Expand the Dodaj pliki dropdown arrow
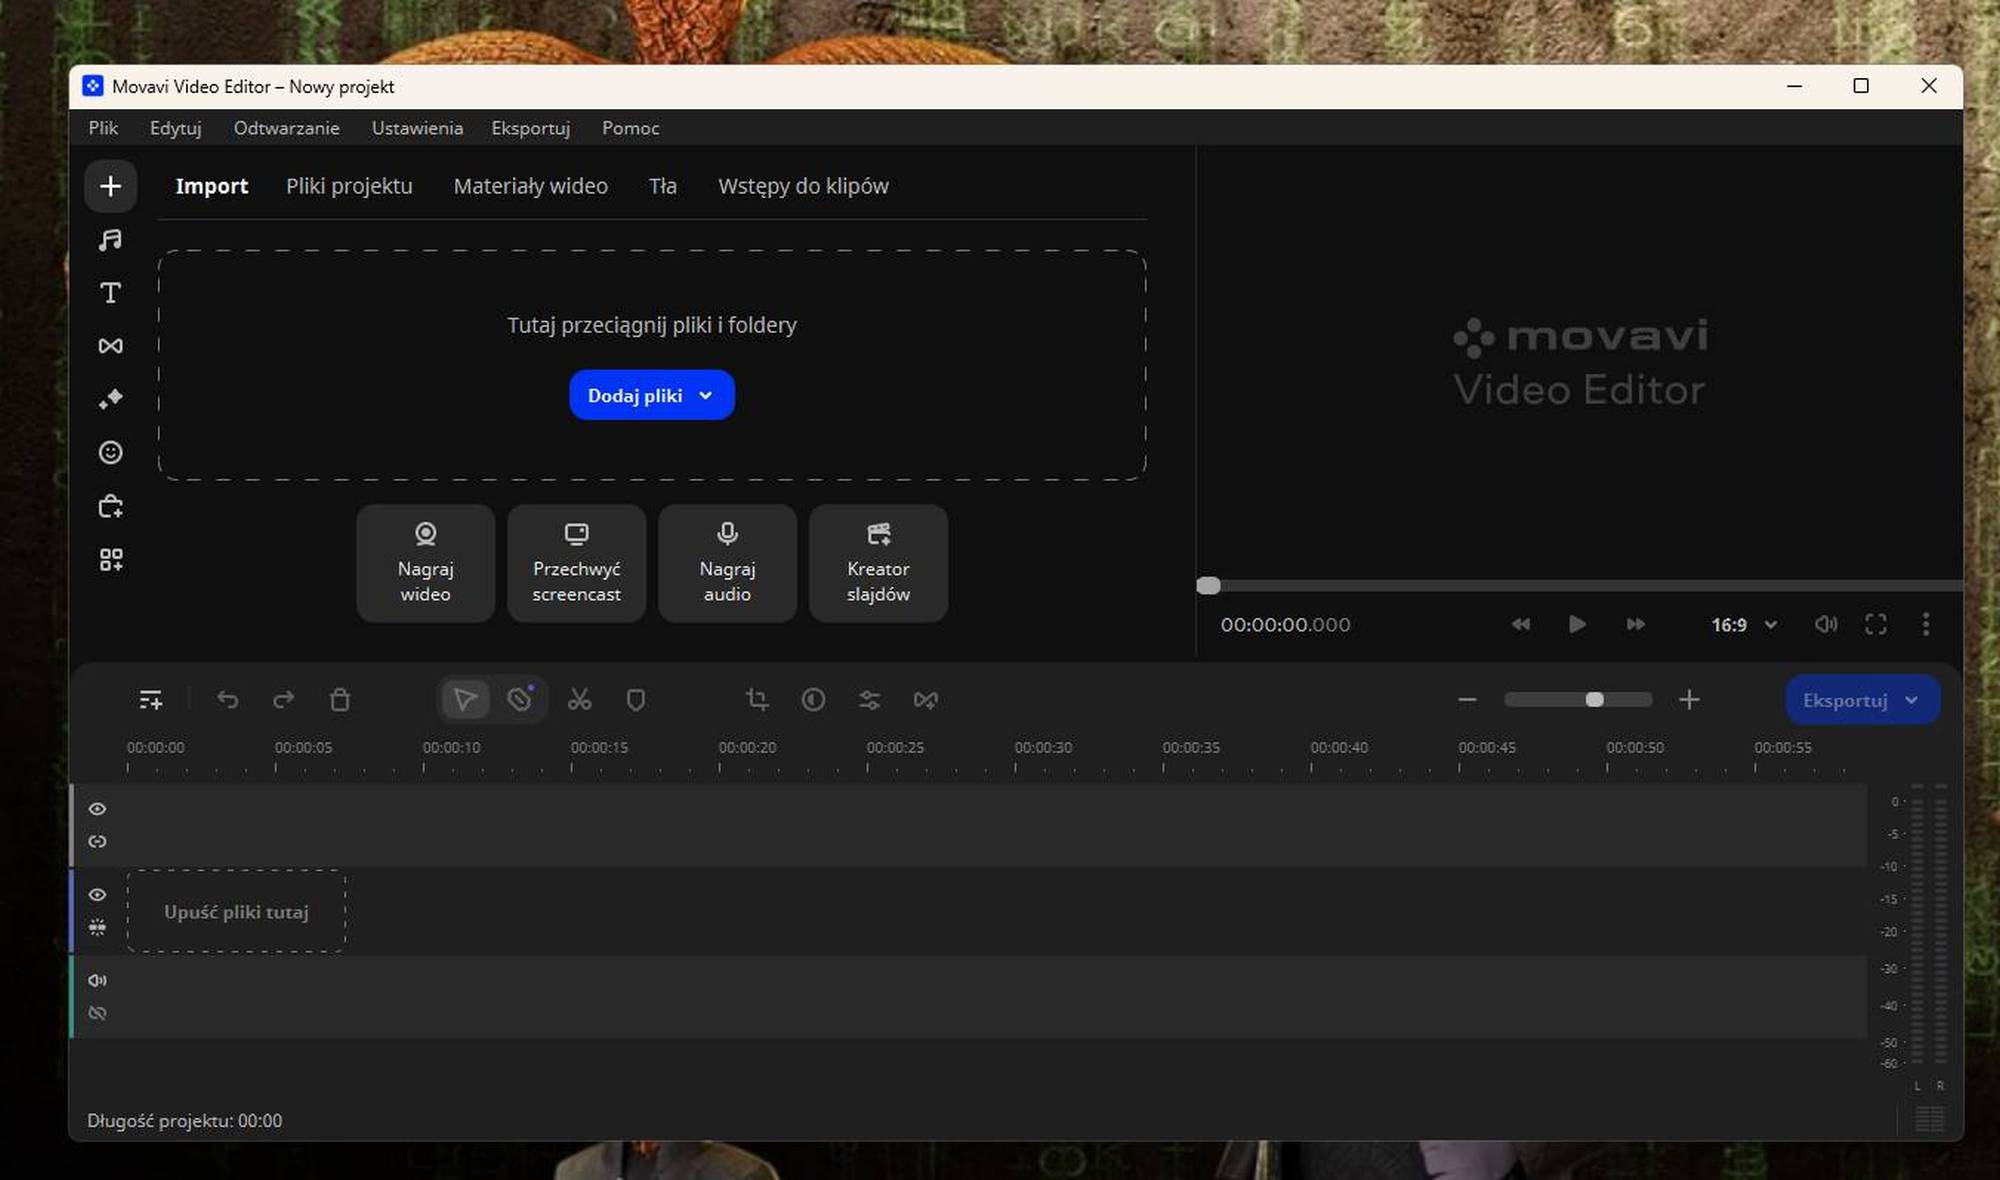 coord(706,396)
